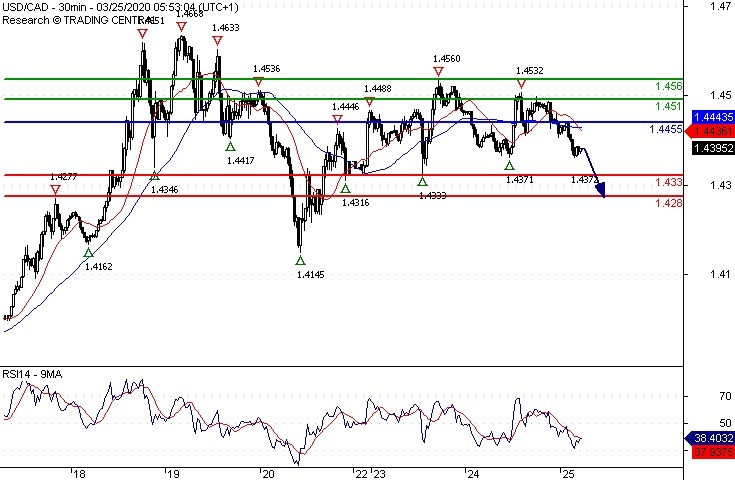Click the 1.4532 price label
The width and height of the screenshot is (735, 480).
530,71
